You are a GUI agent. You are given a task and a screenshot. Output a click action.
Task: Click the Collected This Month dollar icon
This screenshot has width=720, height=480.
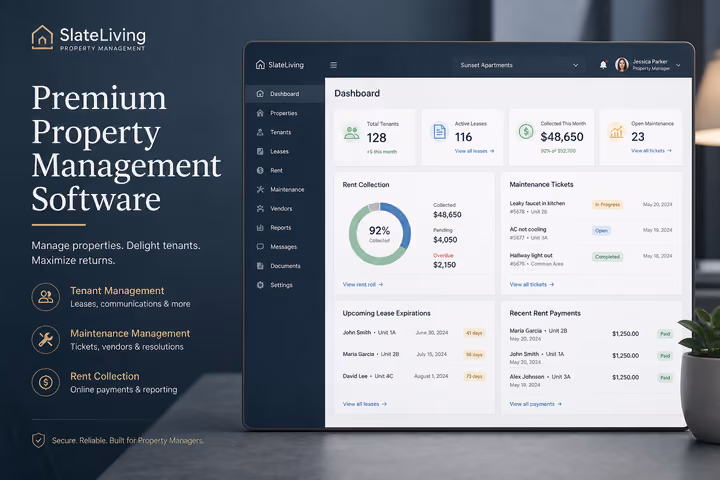[x=526, y=132]
